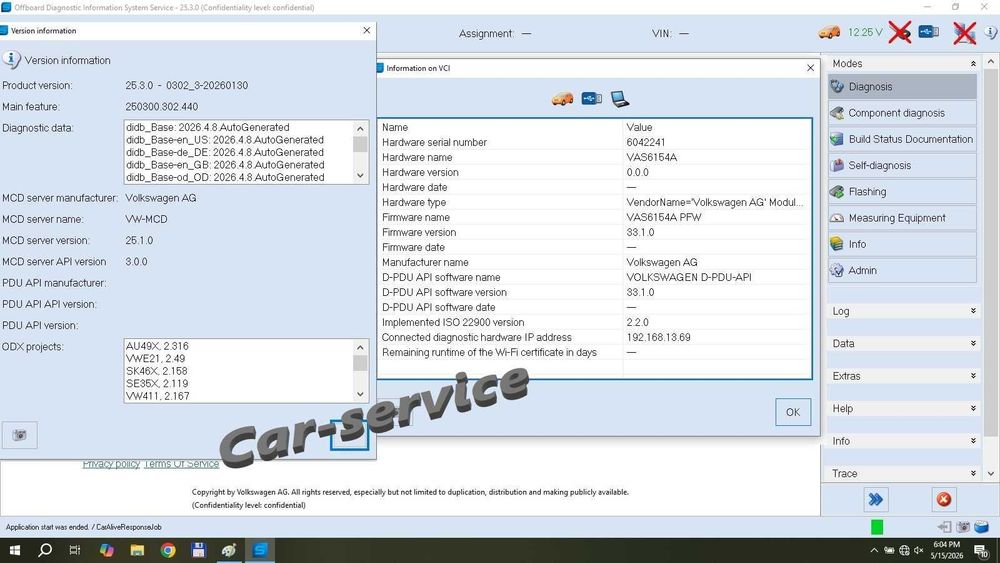Click the vehicle icon in VCI dialog
The height and width of the screenshot is (563, 1000).
[x=562, y=99]
